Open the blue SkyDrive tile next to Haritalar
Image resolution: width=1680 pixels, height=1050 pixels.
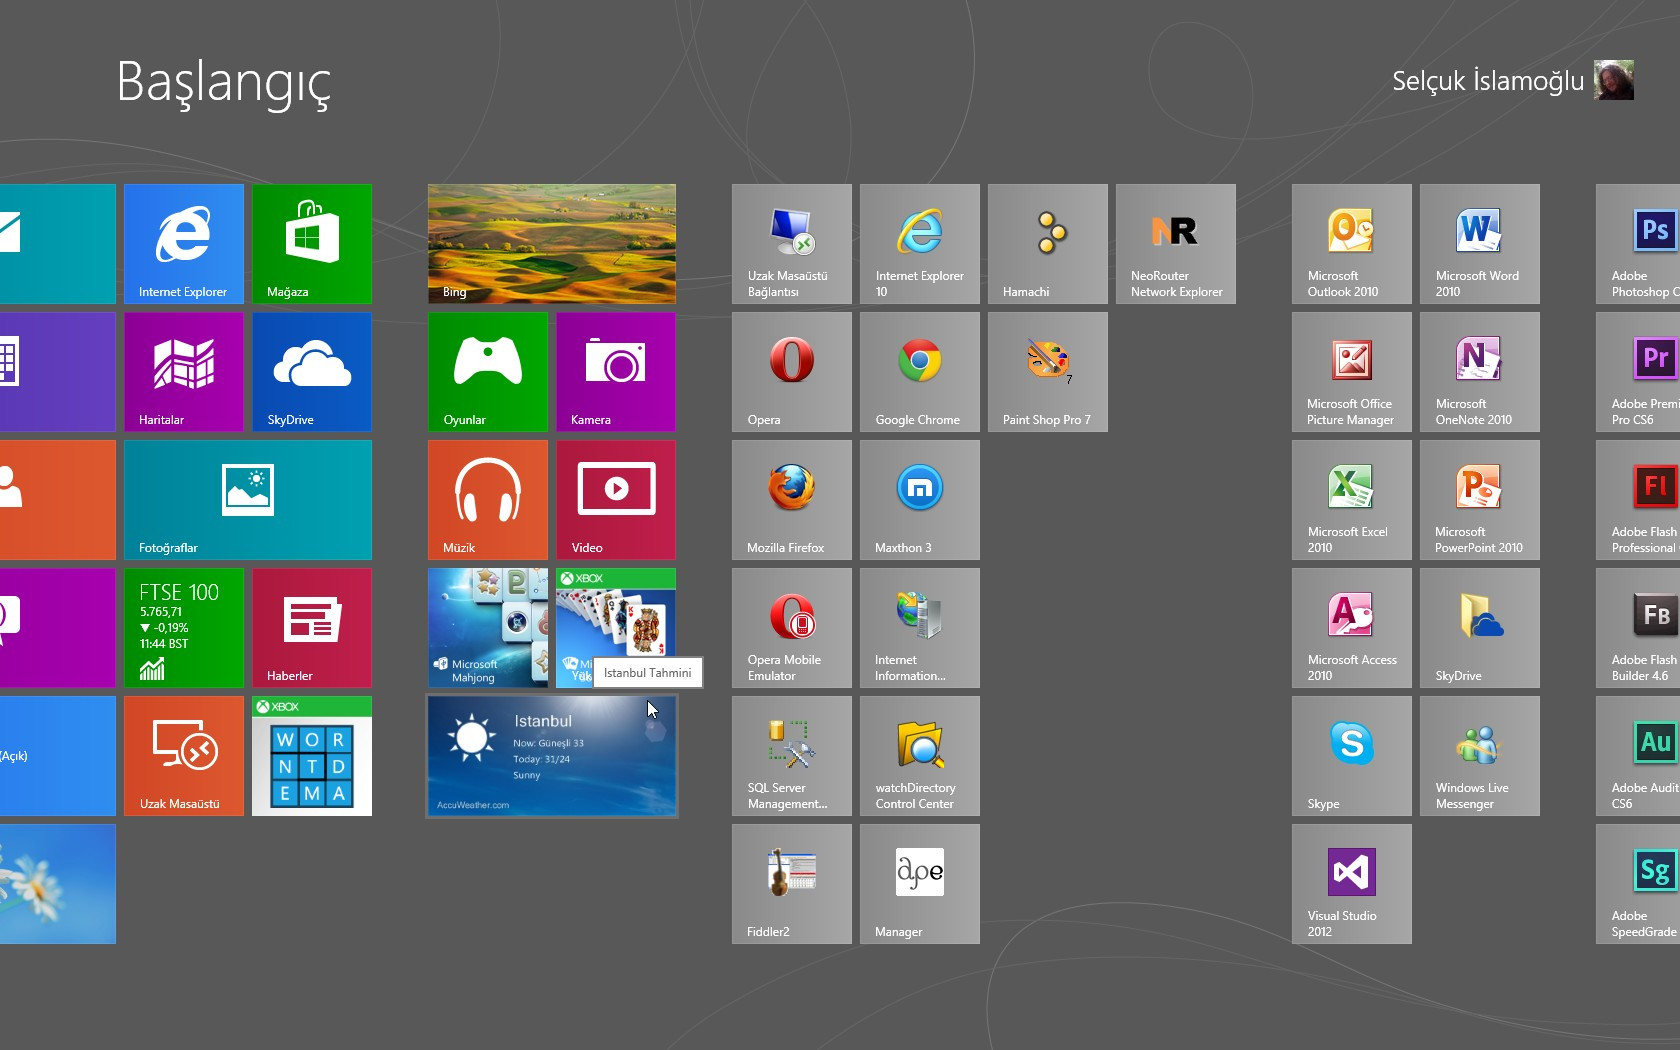tap(312, 372)
